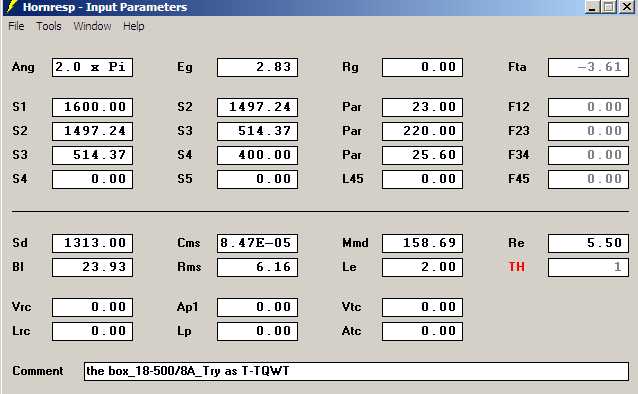Click the Fta field showing -3.61
The image size is (638, 394).
588,67
